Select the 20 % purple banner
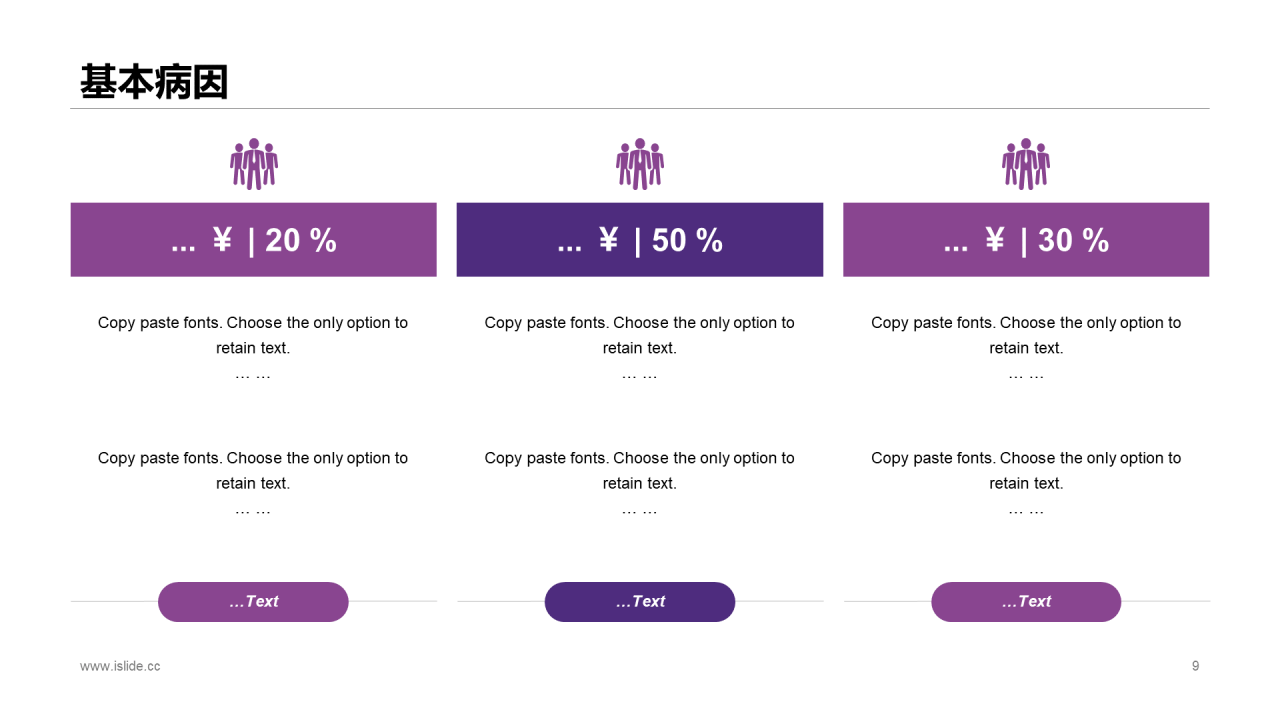Image resolution: width=1280 pixels, height=720 pixels. tap(254, 240)
